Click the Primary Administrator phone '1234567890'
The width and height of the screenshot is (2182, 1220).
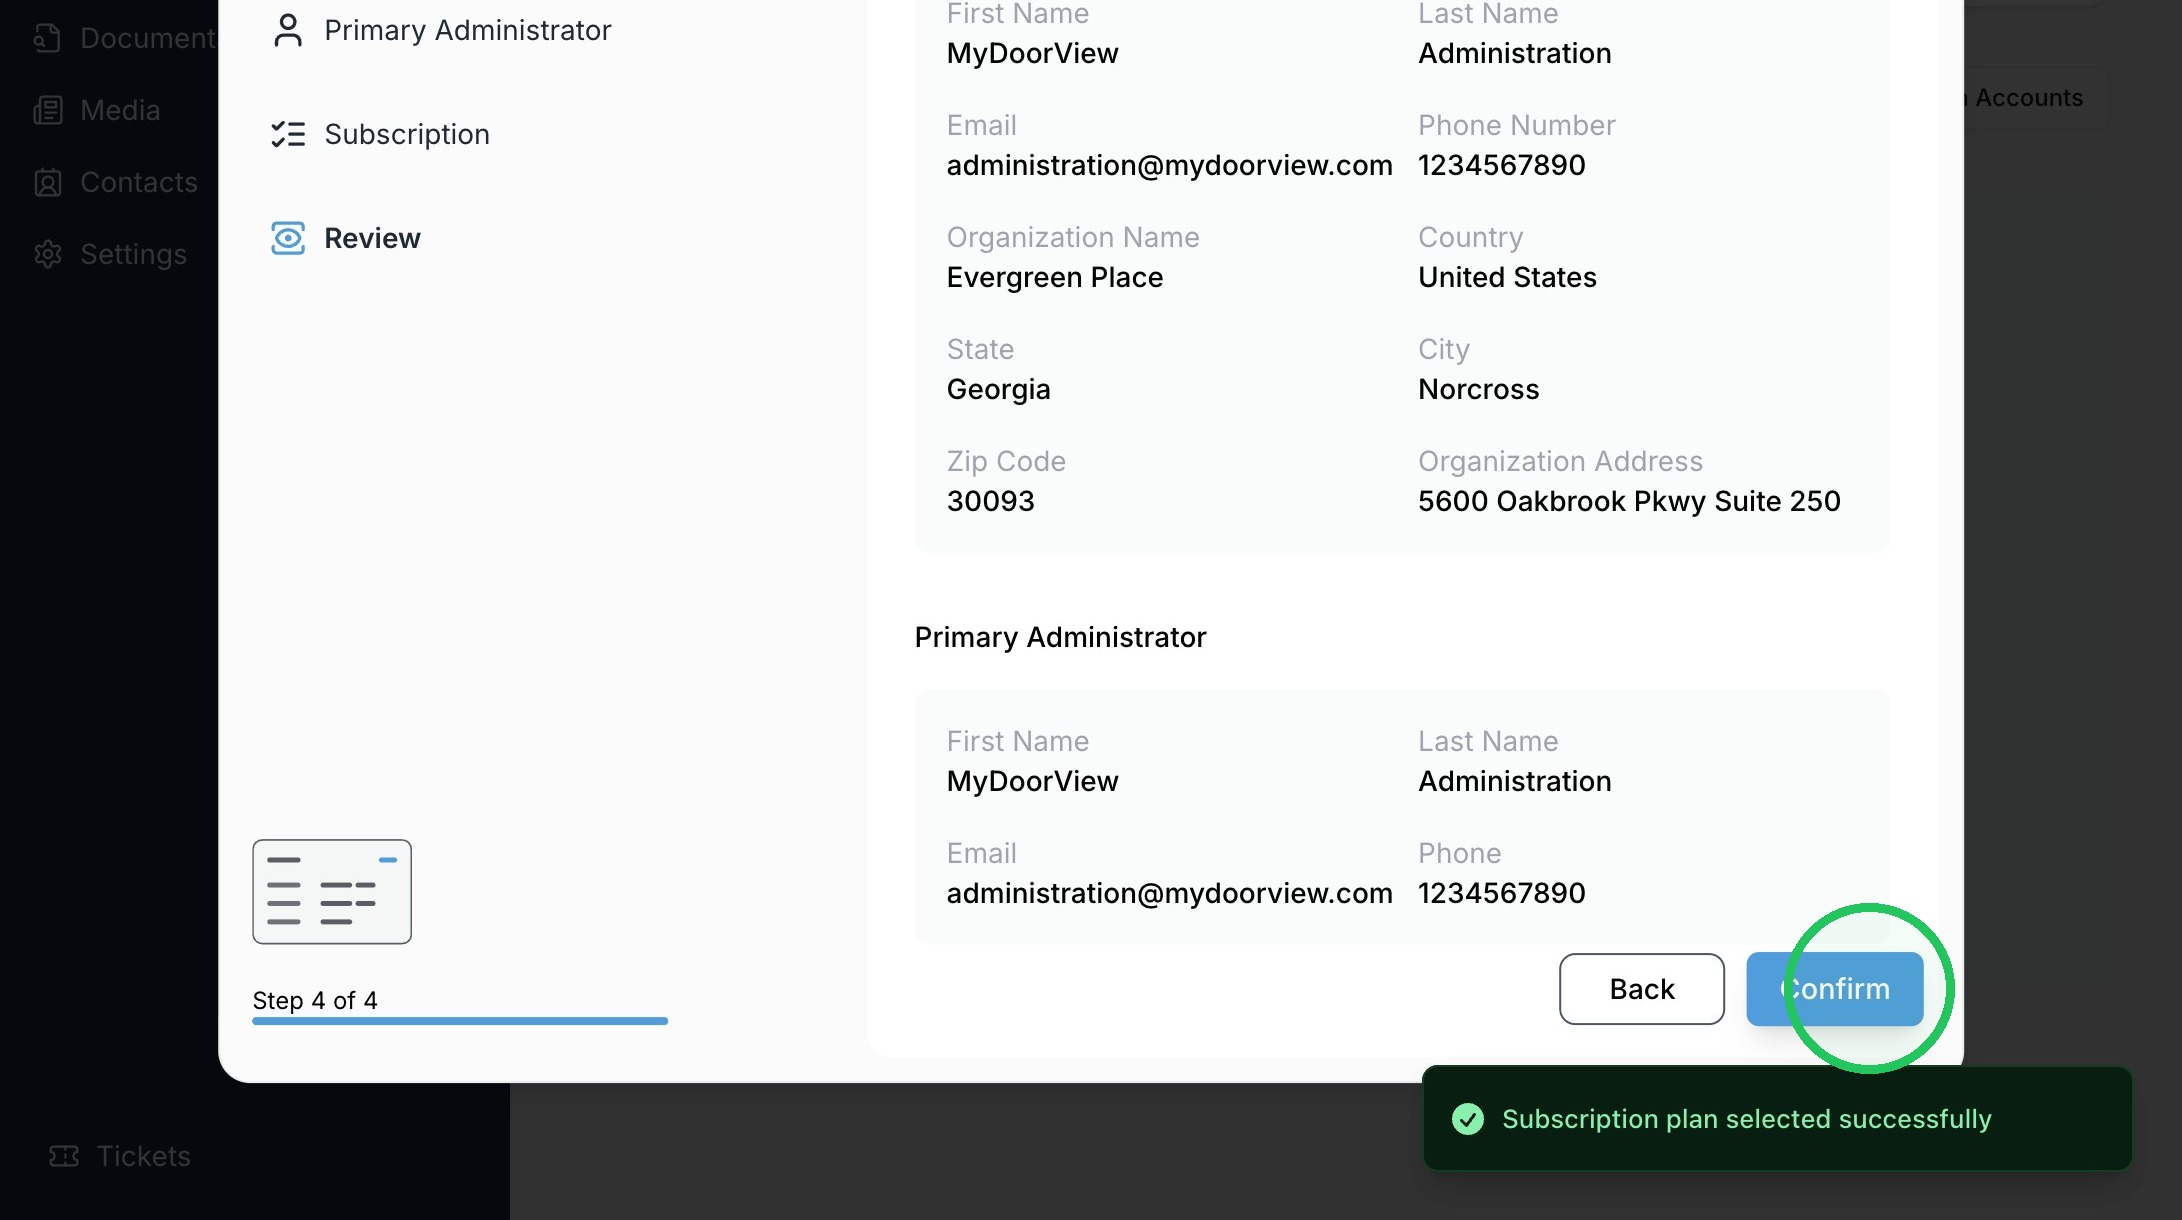1502,893
